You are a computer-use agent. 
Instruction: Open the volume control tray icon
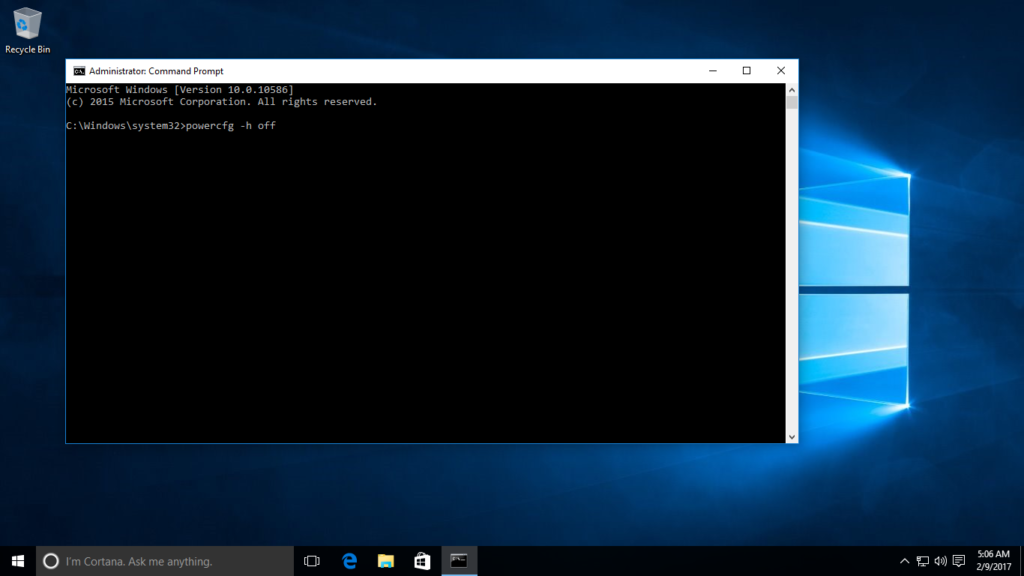pyautogui.click(x=940, y=561)
